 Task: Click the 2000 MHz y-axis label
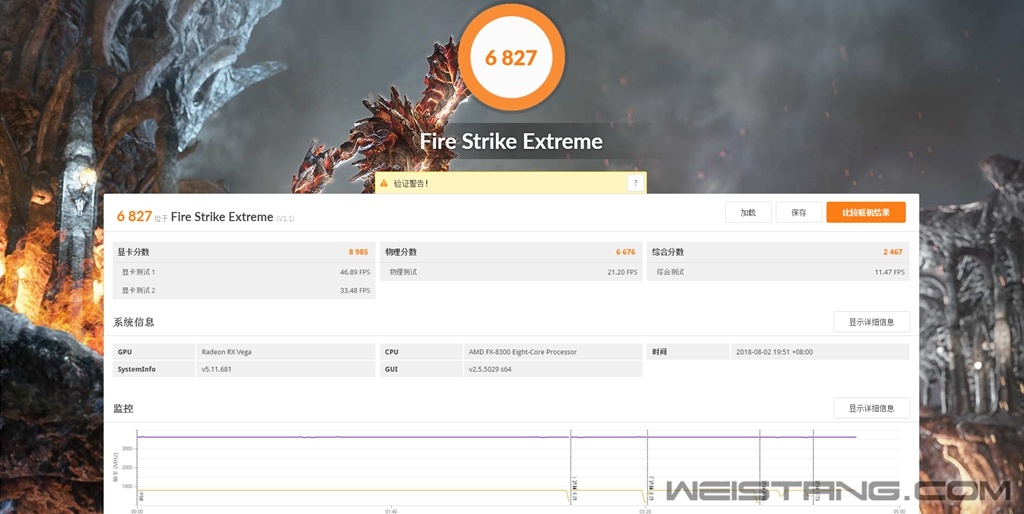(x=127, y=468)
